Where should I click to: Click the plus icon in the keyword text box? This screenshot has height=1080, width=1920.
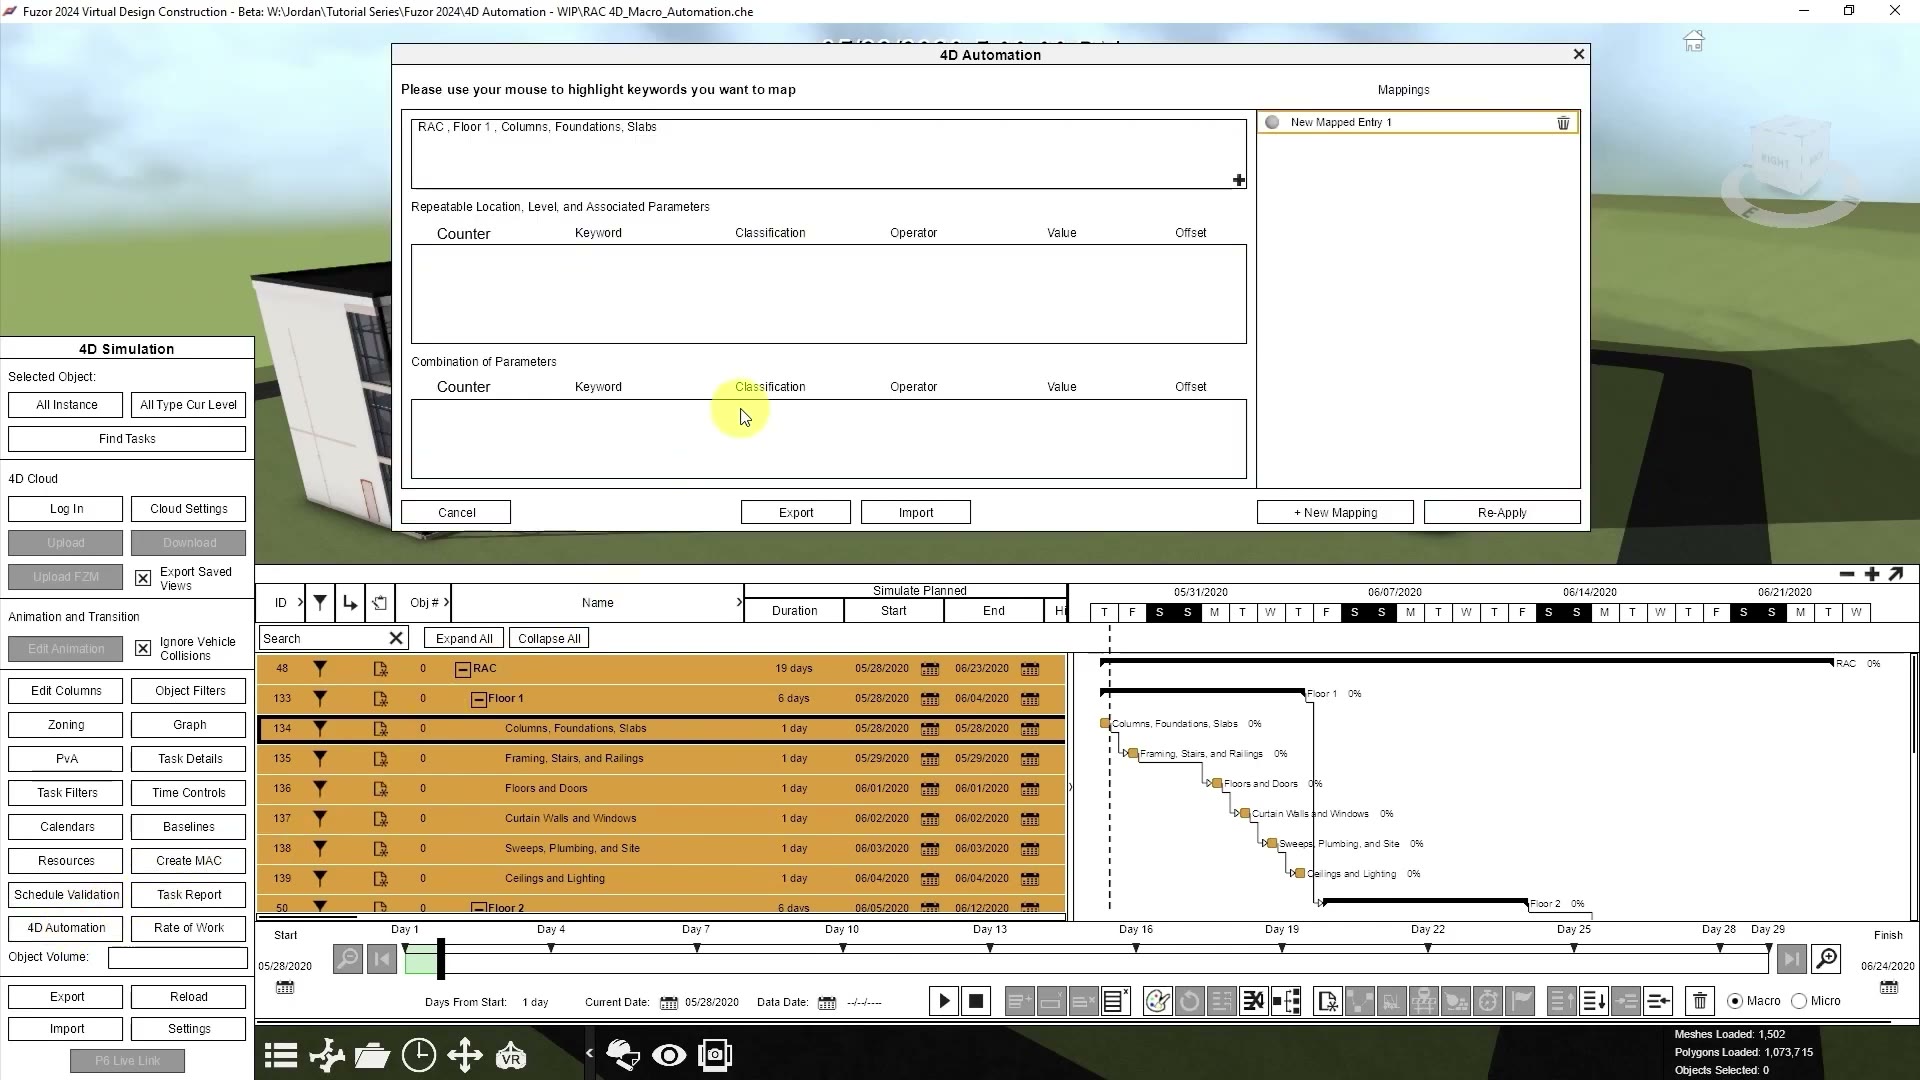pyautogui.click(x=1239, y=180)
